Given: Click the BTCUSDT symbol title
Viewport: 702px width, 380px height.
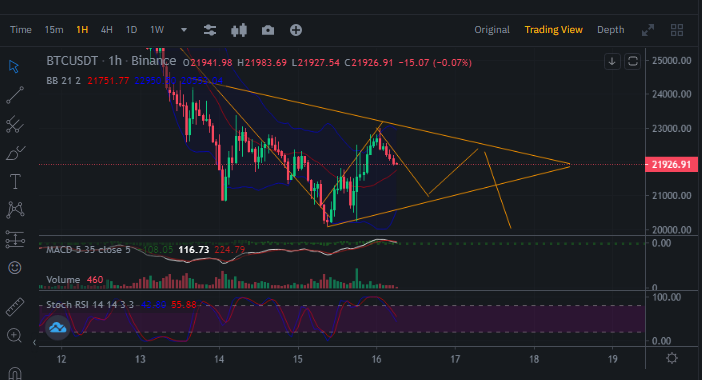Looking at the screenshot, I should 72,61.
